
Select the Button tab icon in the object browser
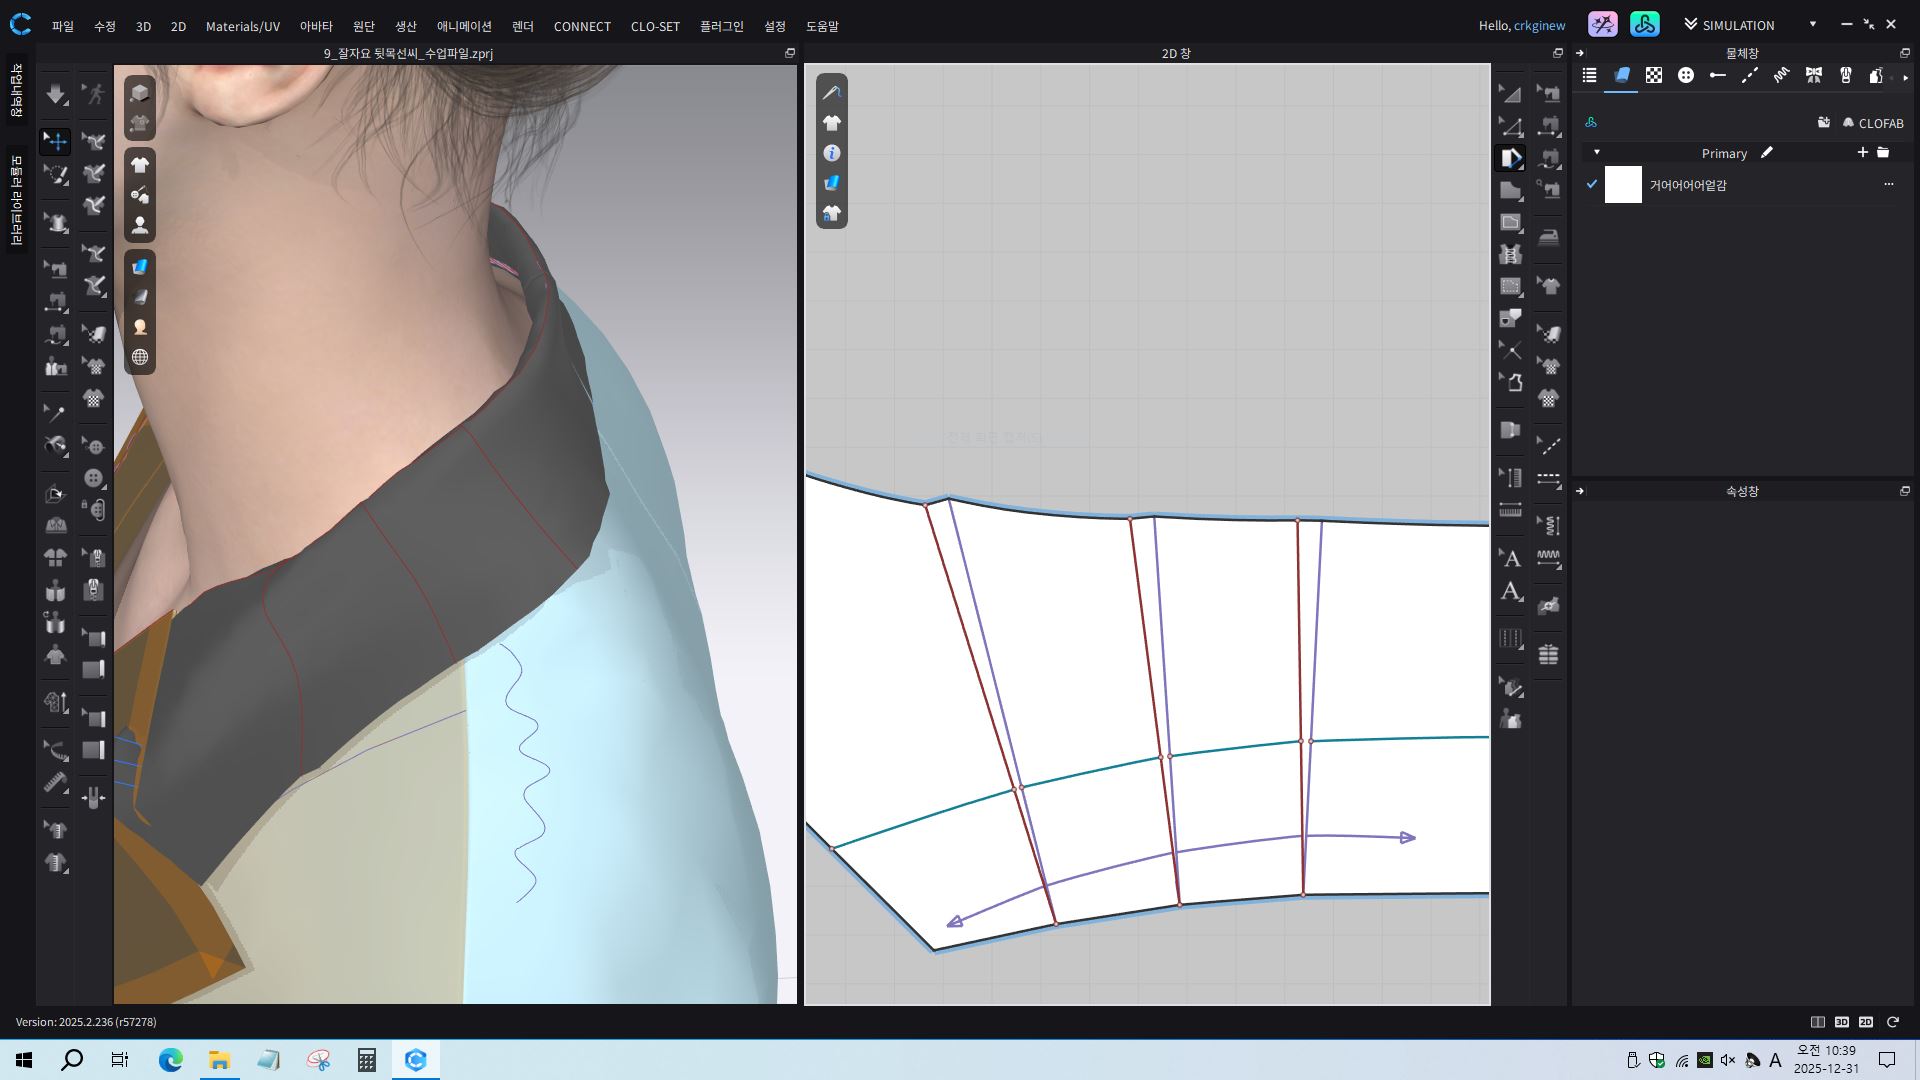pyautogui.click(x=1686, y=76)
